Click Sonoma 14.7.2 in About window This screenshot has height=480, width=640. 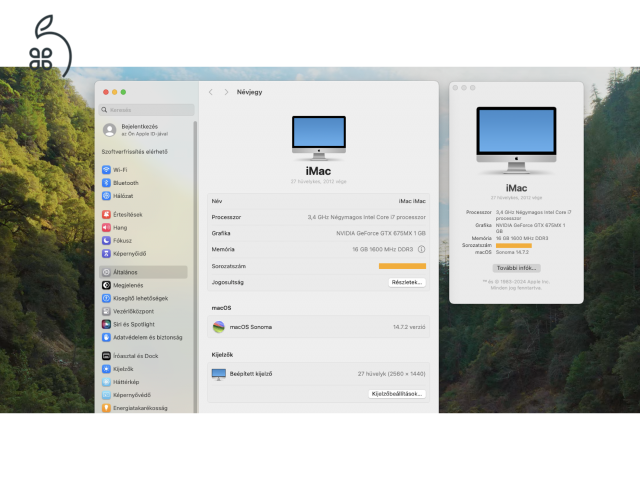click(x=512, y=252)
